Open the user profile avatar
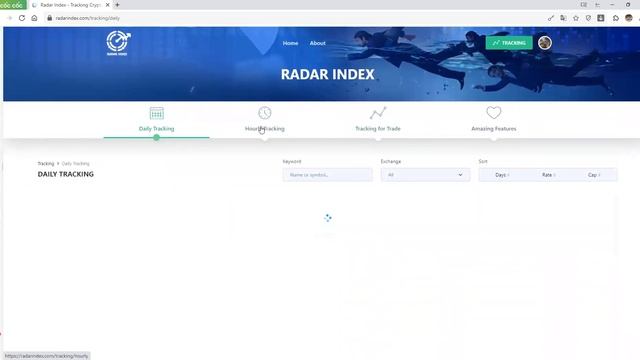This screenshot has width=640, height=360. 544,42
